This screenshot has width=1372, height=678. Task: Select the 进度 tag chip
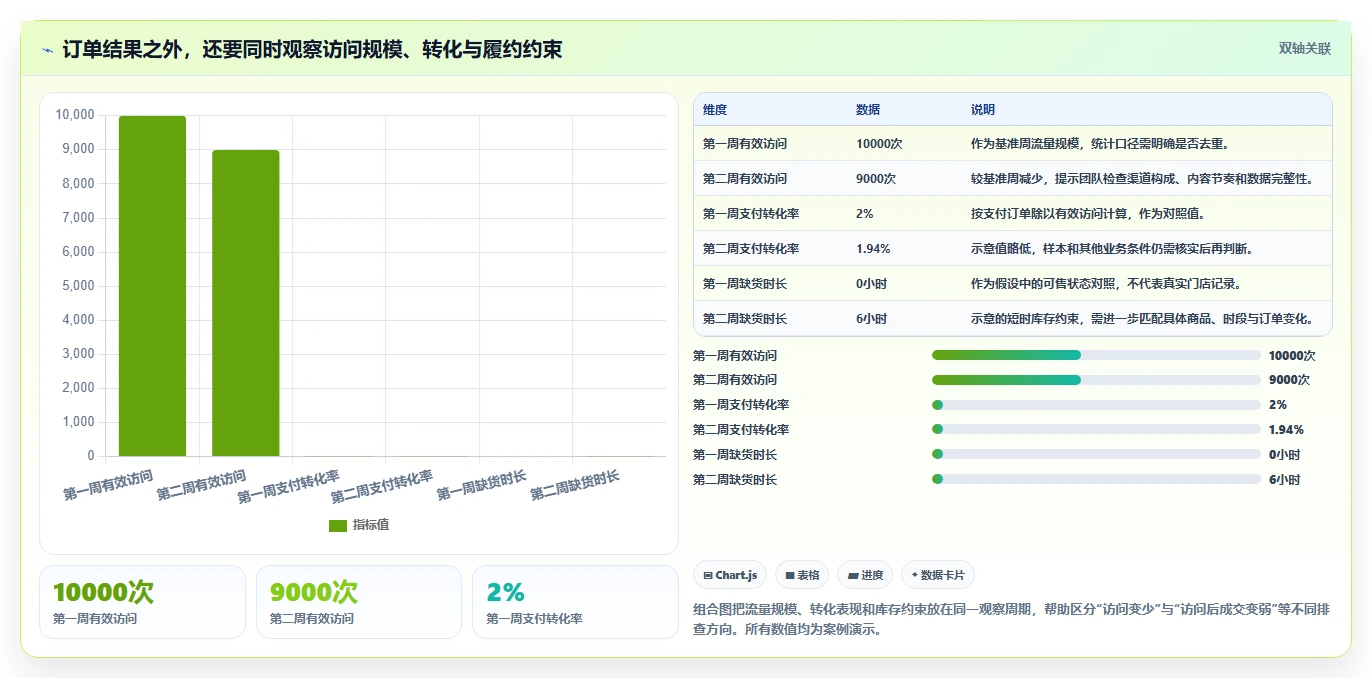[x=865, y=575]
